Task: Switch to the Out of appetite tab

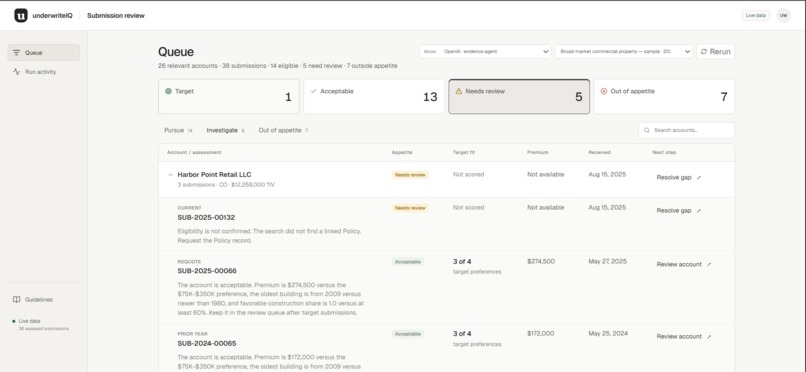Action: 283,131
